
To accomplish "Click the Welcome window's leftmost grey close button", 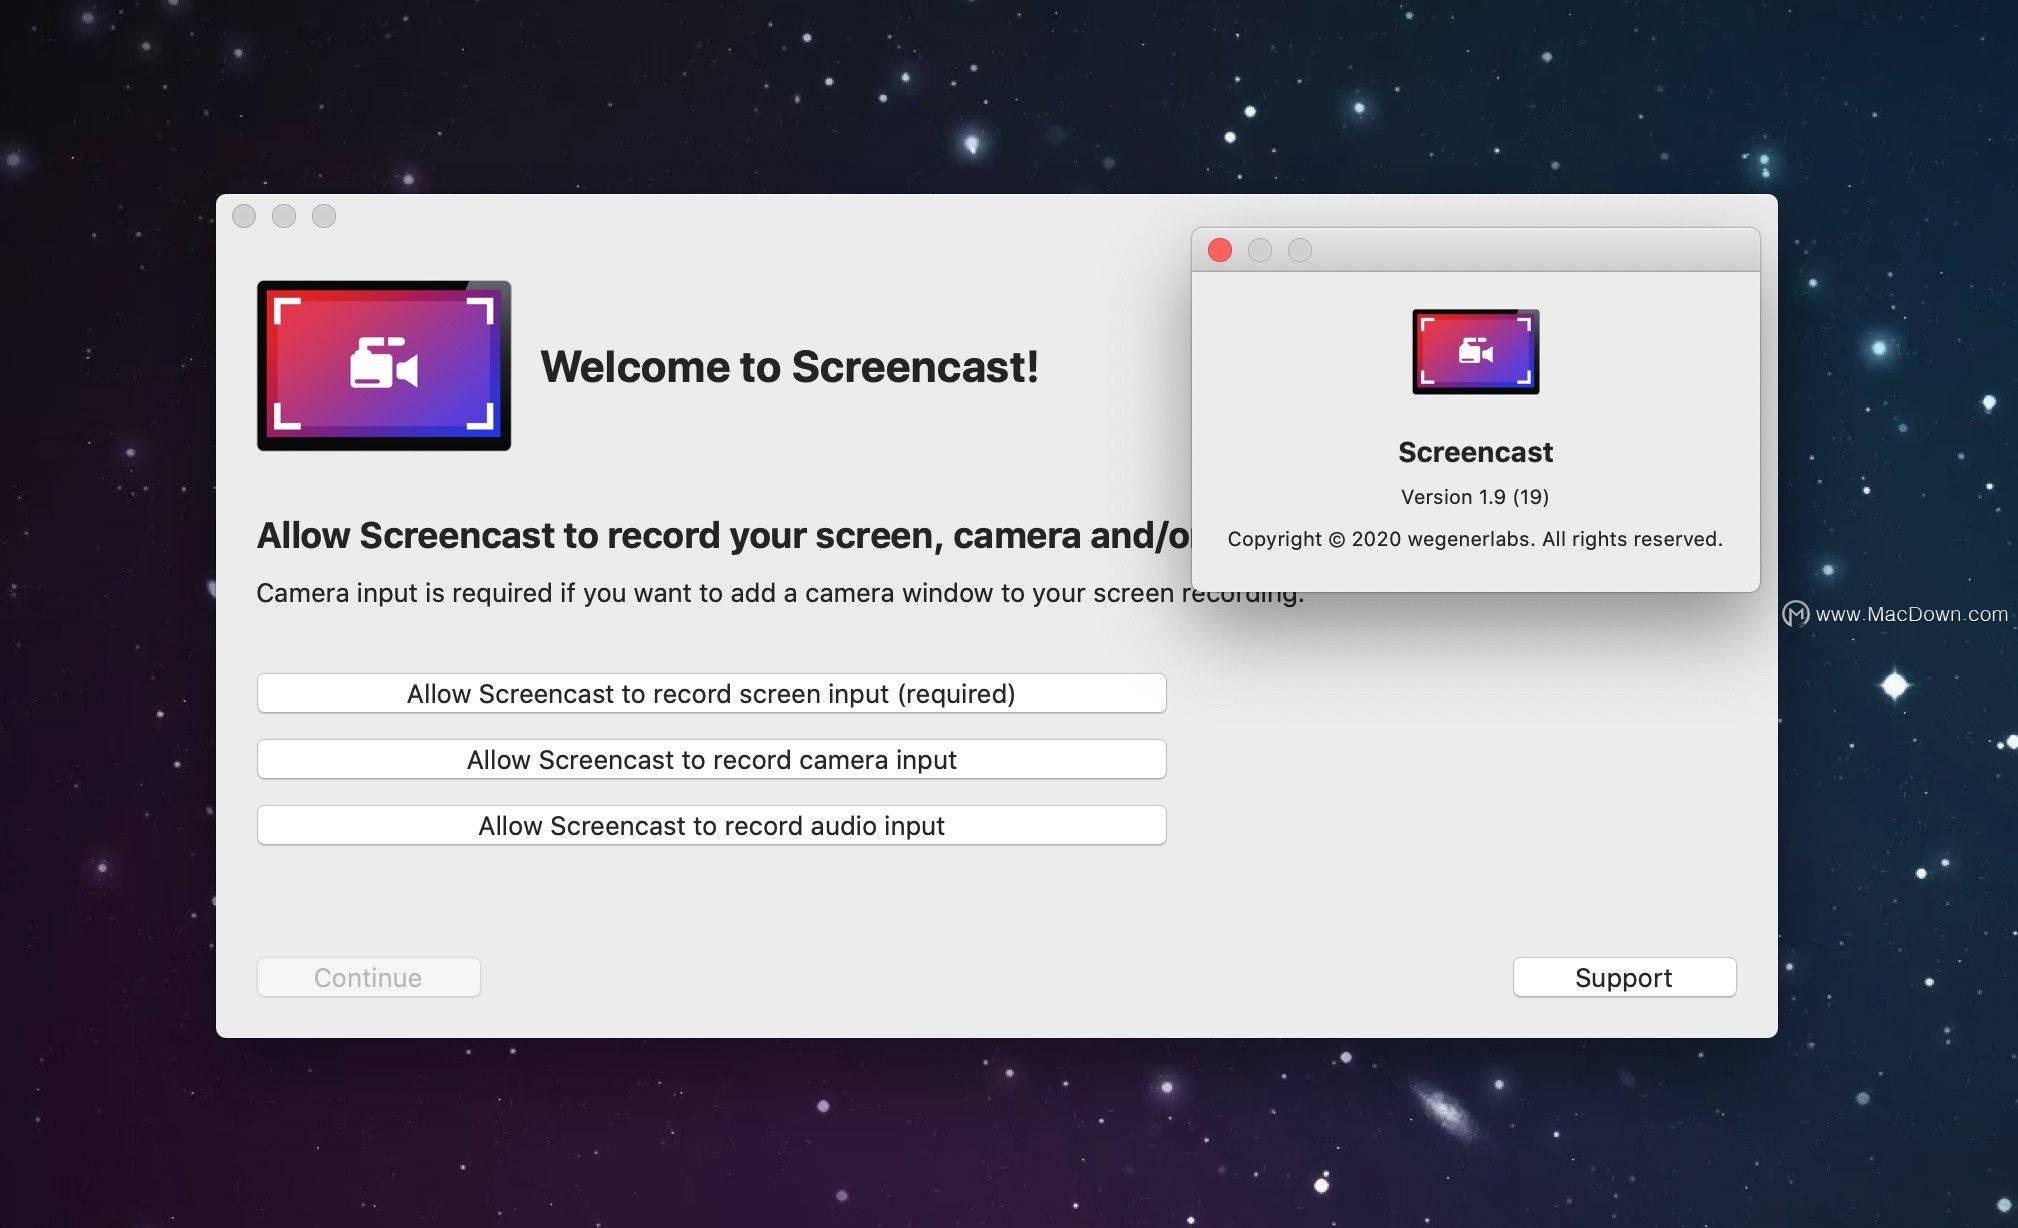I will pyautogui.click(x=244, y=216).
